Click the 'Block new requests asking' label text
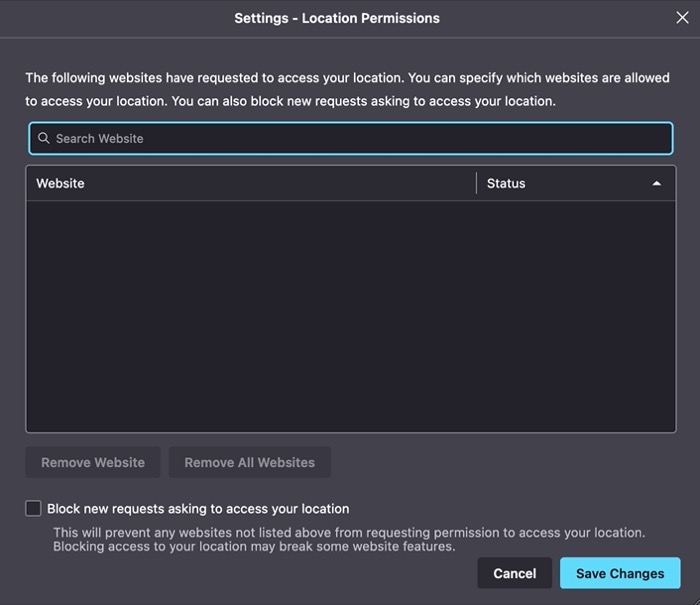 (198, 509)
